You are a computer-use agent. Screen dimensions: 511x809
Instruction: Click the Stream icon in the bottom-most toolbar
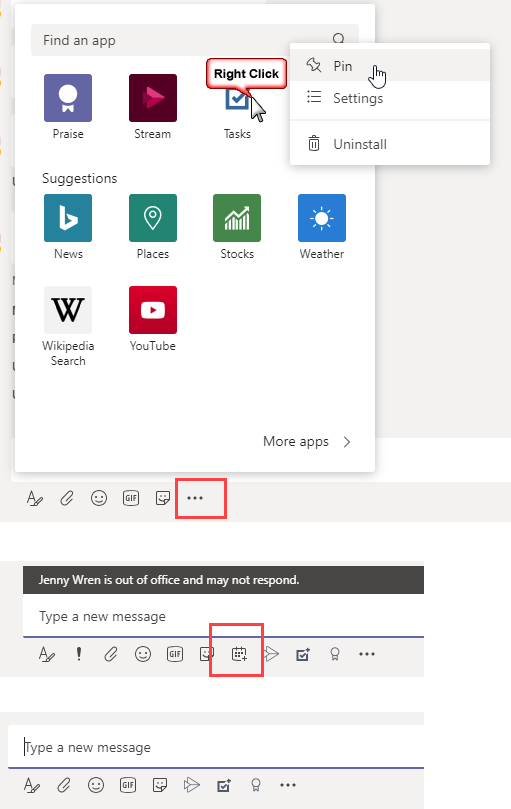tap(191, 785)
